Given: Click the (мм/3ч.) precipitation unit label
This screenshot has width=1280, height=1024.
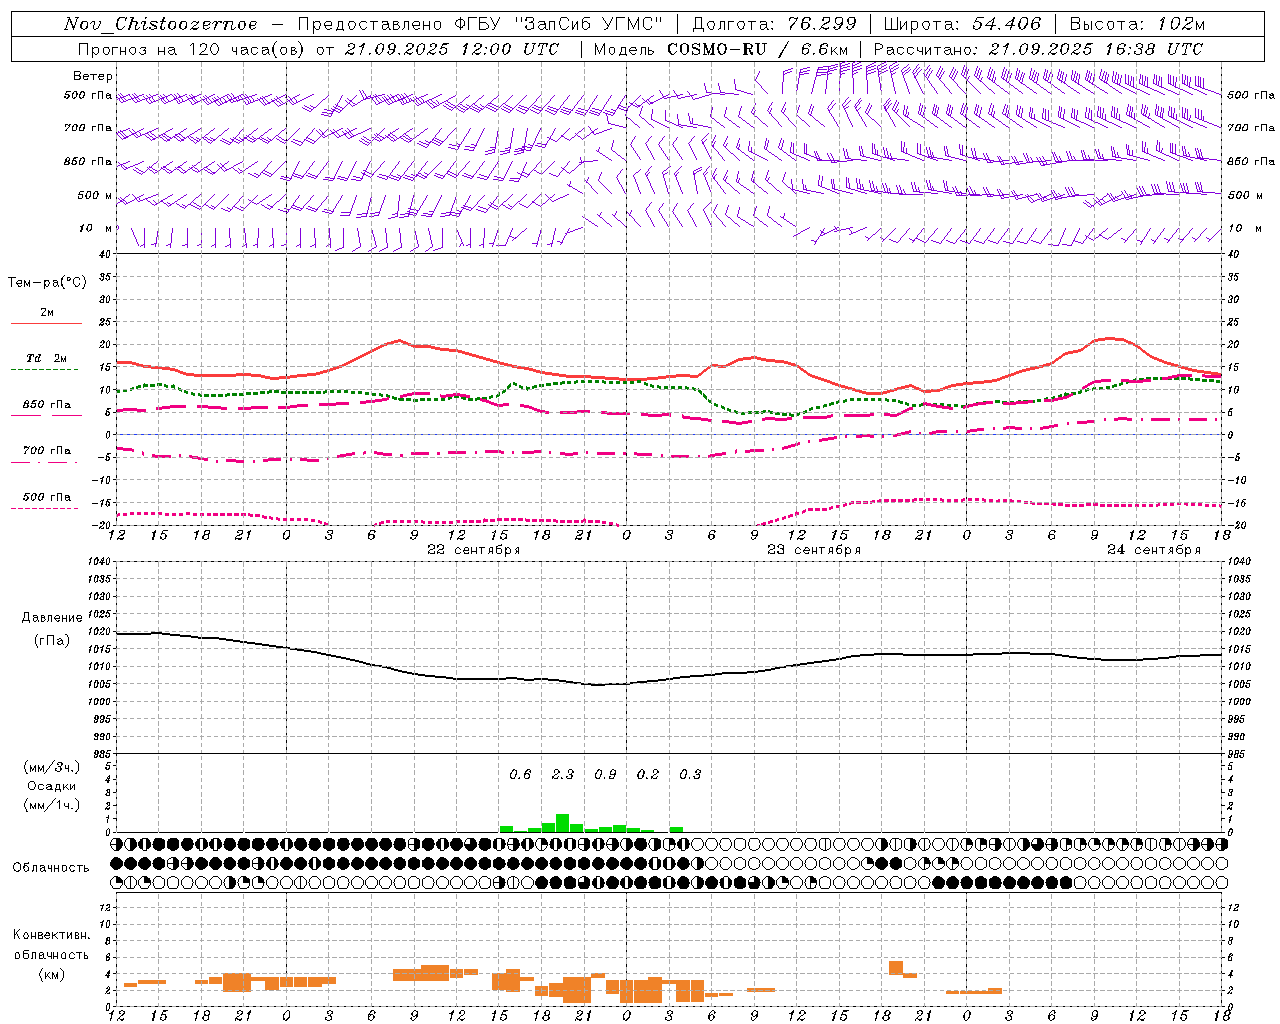Looking at the screenshot, I should tap(52, 767).
